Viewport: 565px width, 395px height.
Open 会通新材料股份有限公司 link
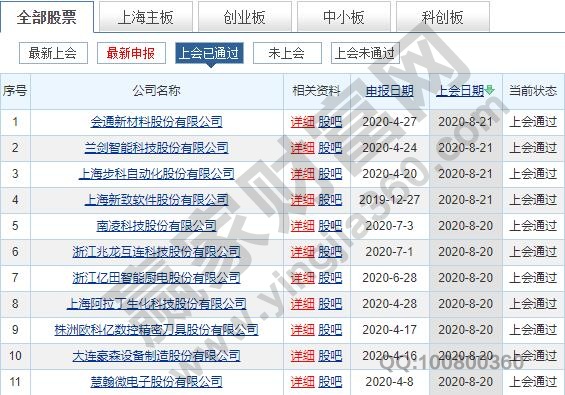(156, 122)
